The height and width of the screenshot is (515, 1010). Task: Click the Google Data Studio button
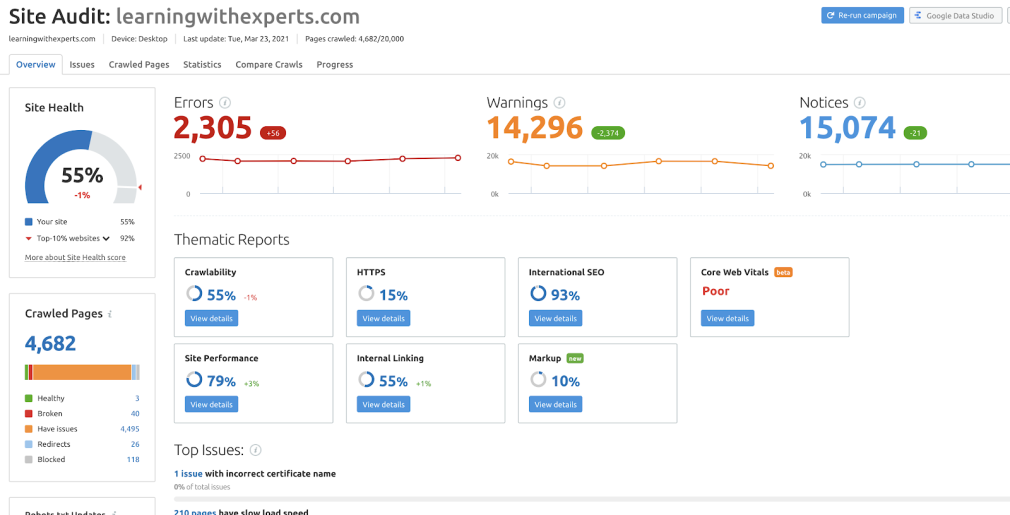coord(955,16)
